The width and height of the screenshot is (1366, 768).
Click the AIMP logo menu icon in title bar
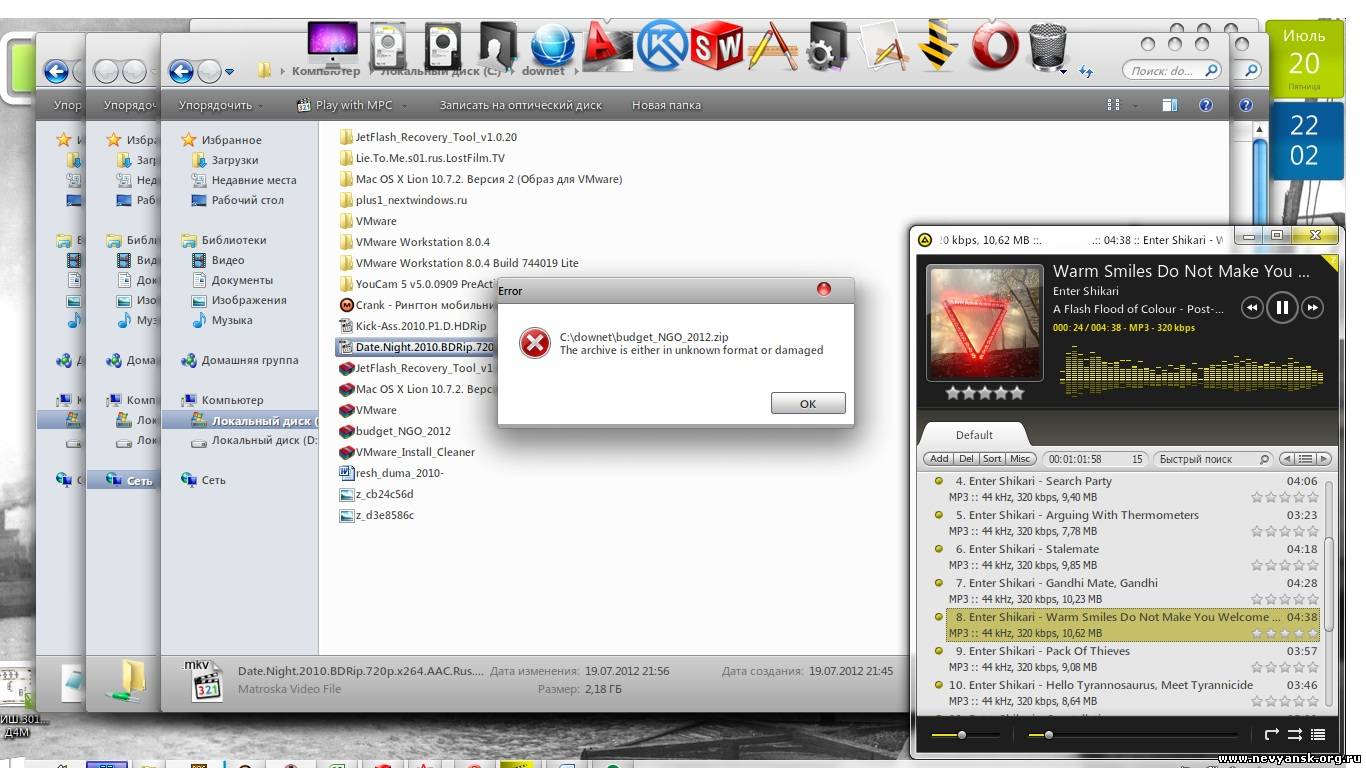(926, 240)
